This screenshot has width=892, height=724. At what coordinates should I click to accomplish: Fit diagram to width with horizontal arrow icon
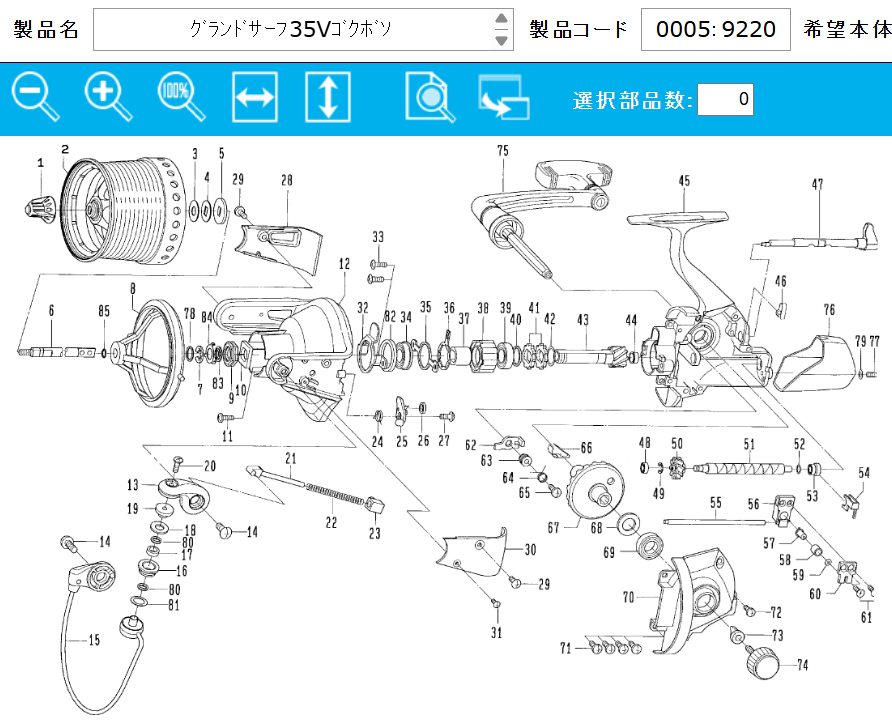tap(255, 97)
